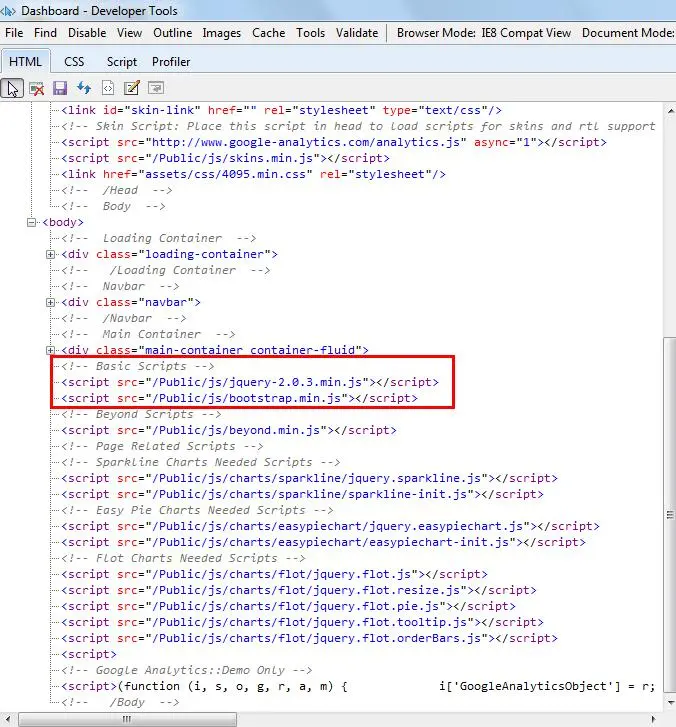The image size is (676, 727).
Task: Open the View menu
Action: pos(129,33)
